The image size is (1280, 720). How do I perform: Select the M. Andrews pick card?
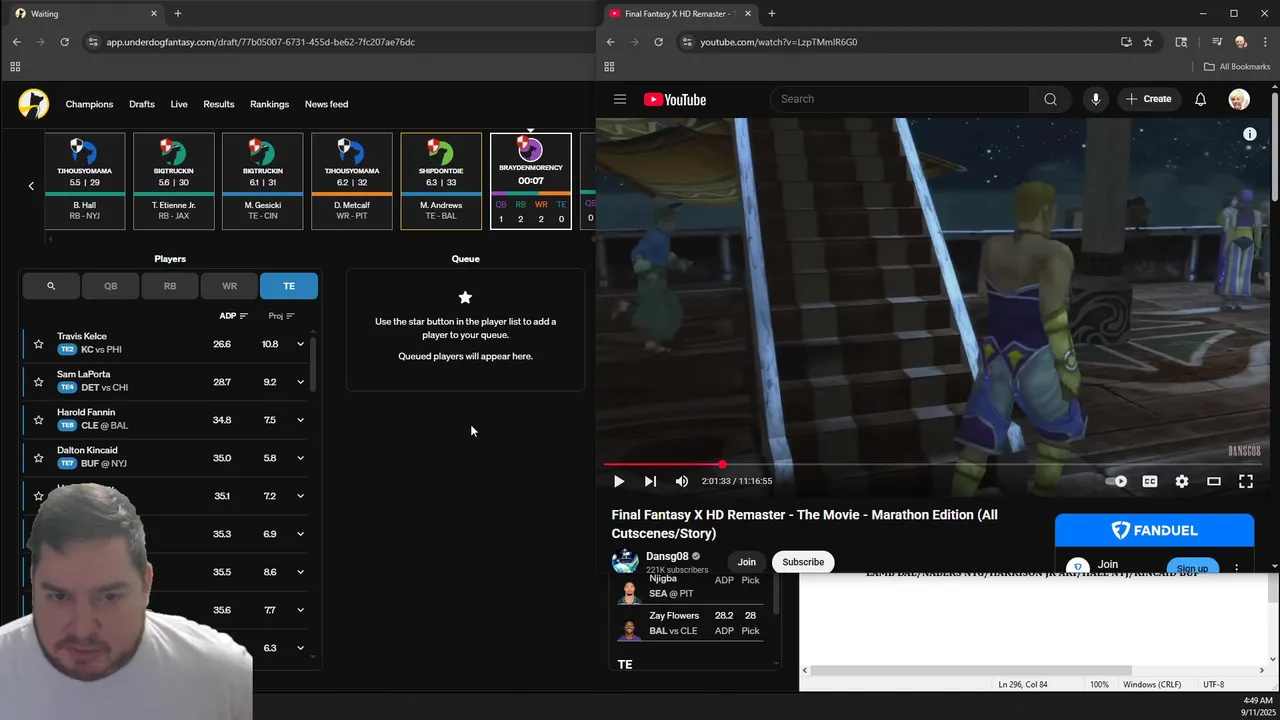(441, 181)
